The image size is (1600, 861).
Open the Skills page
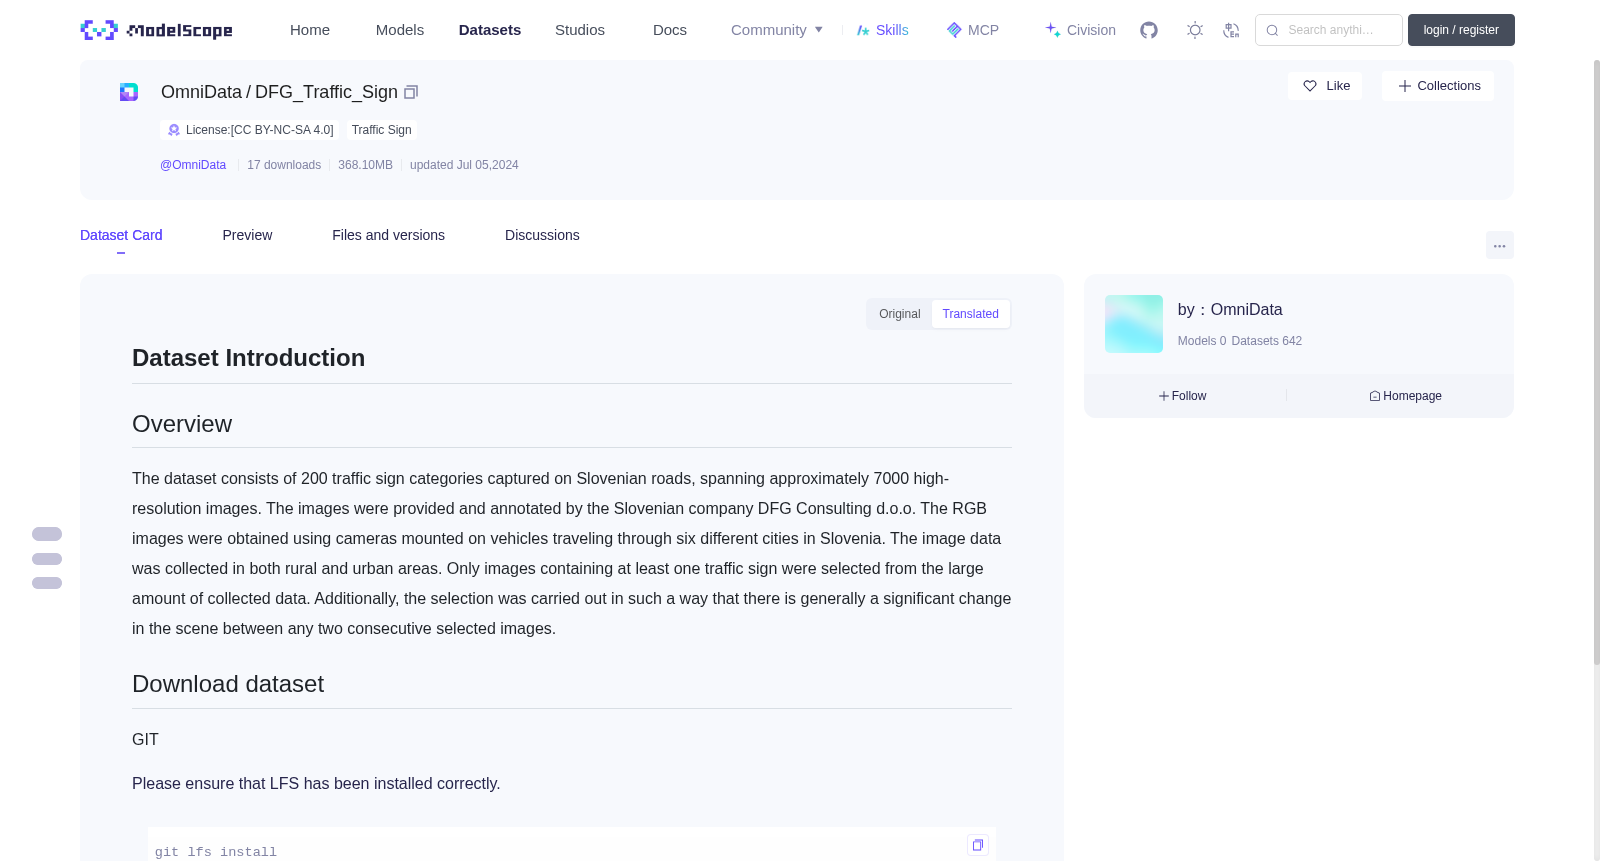point(883,30)
